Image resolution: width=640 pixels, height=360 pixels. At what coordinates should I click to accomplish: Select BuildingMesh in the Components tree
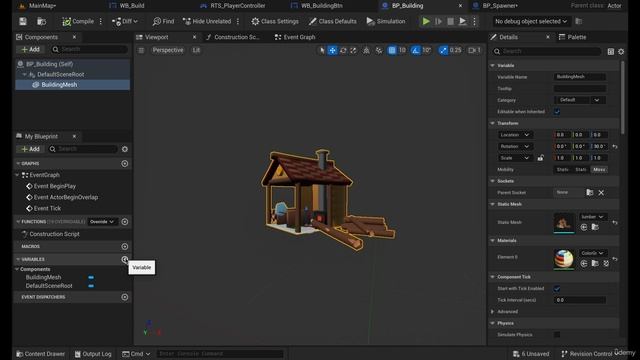(x=59, y=84)
